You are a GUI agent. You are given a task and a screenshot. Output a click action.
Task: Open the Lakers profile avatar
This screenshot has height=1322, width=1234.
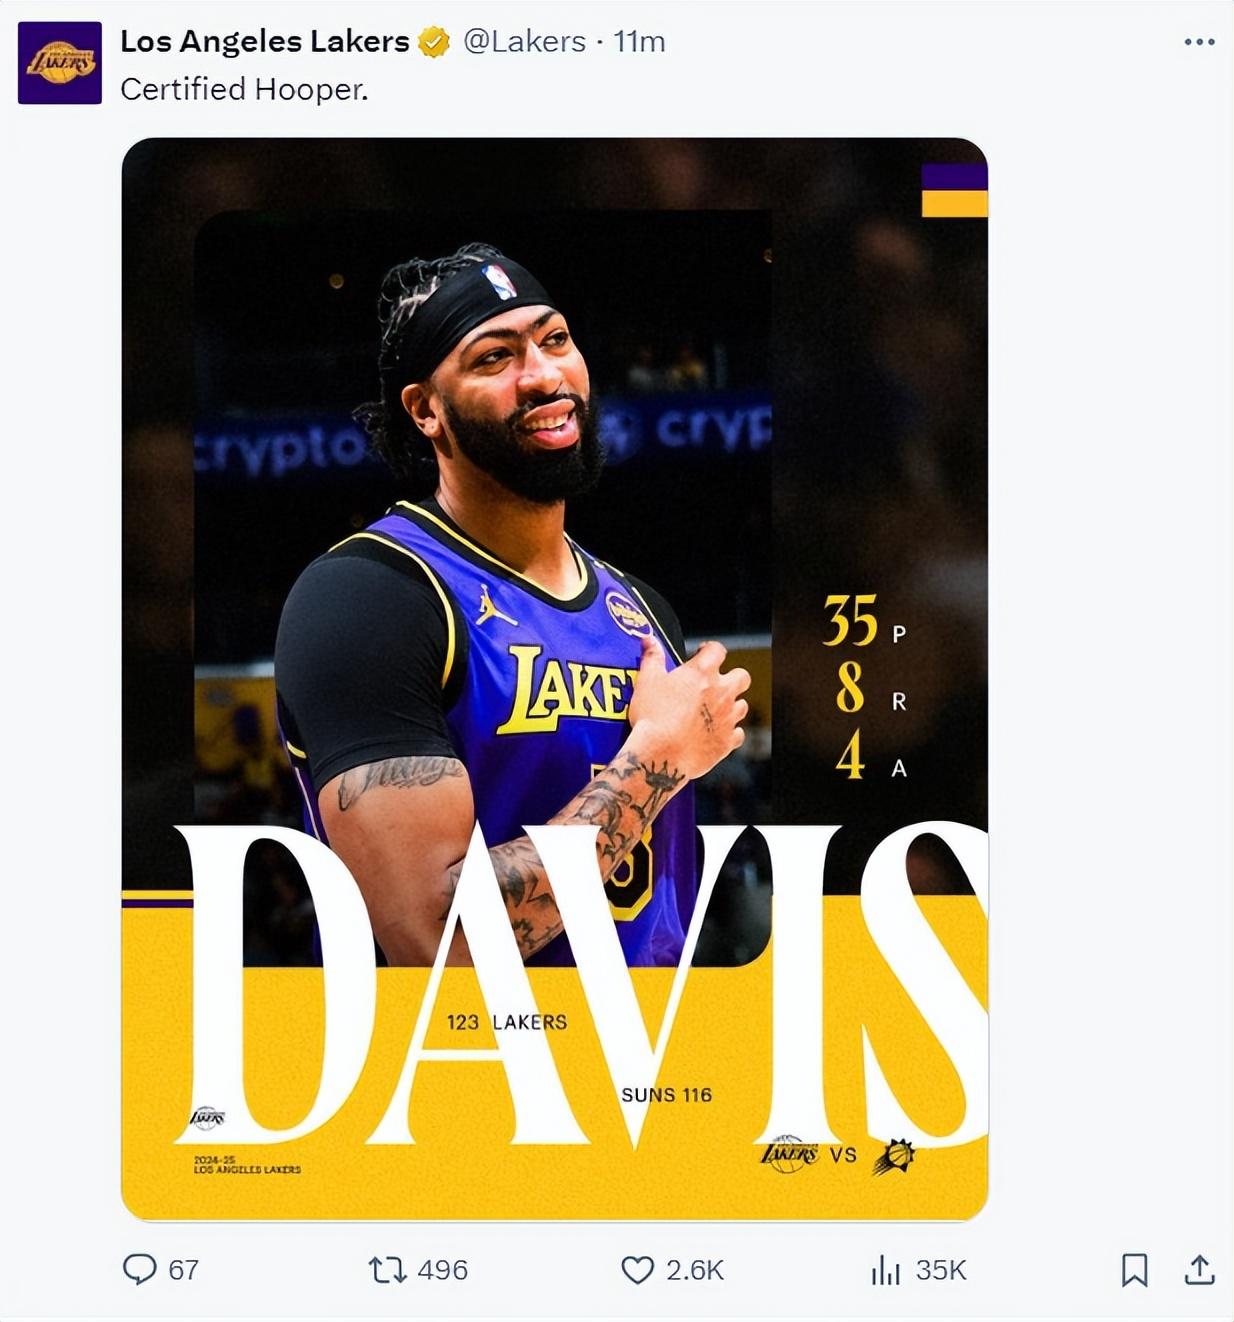(60, 62)
